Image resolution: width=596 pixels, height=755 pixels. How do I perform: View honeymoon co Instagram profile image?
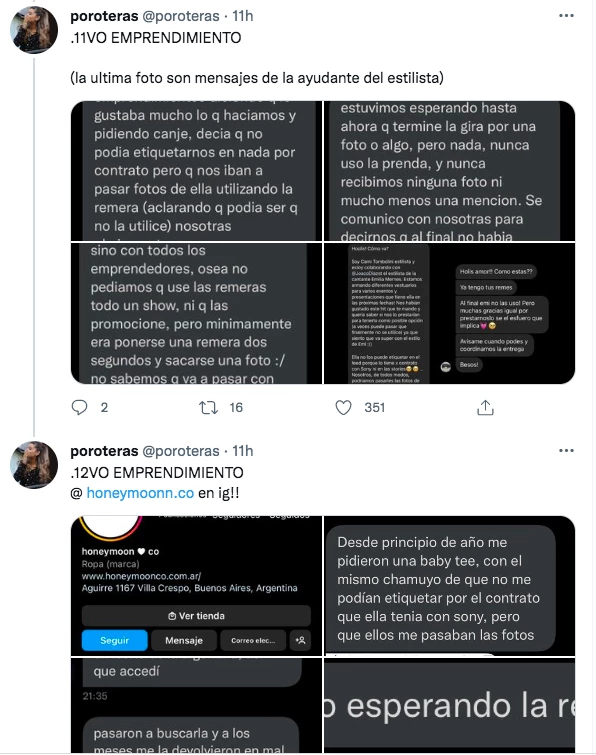click(x=196, y=586)
